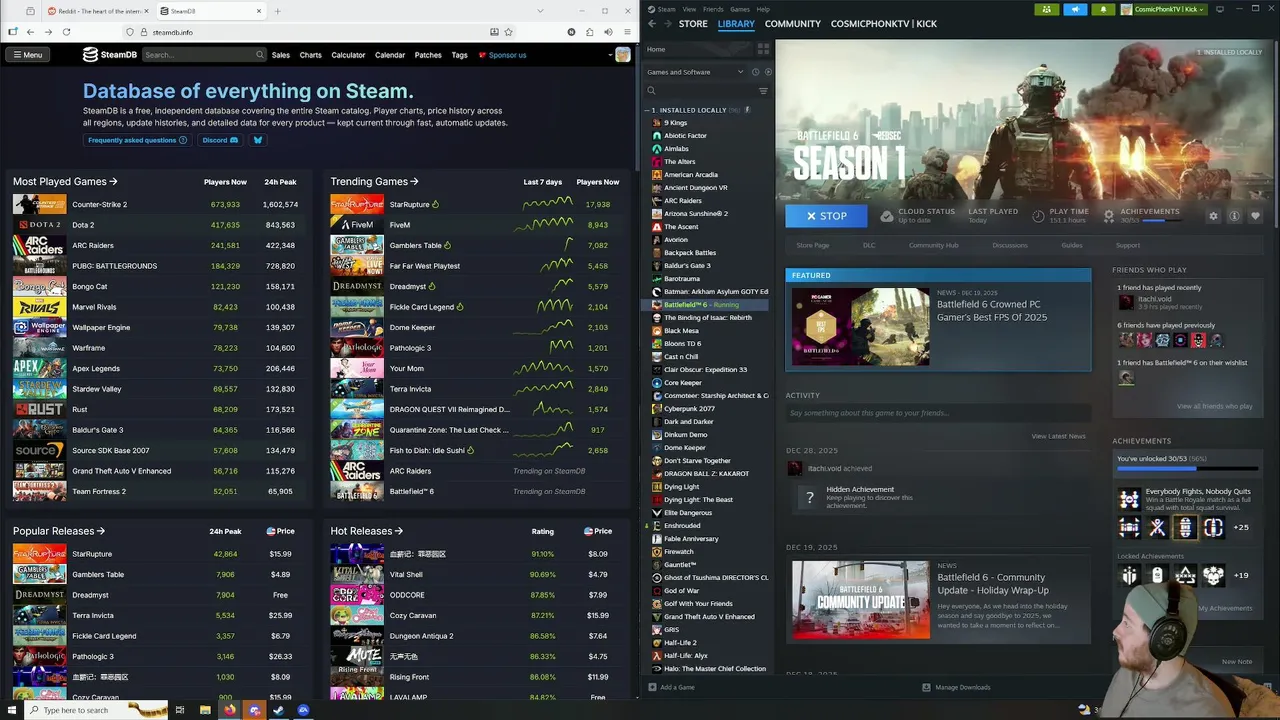Open Community Update news thumbnail

860,599
